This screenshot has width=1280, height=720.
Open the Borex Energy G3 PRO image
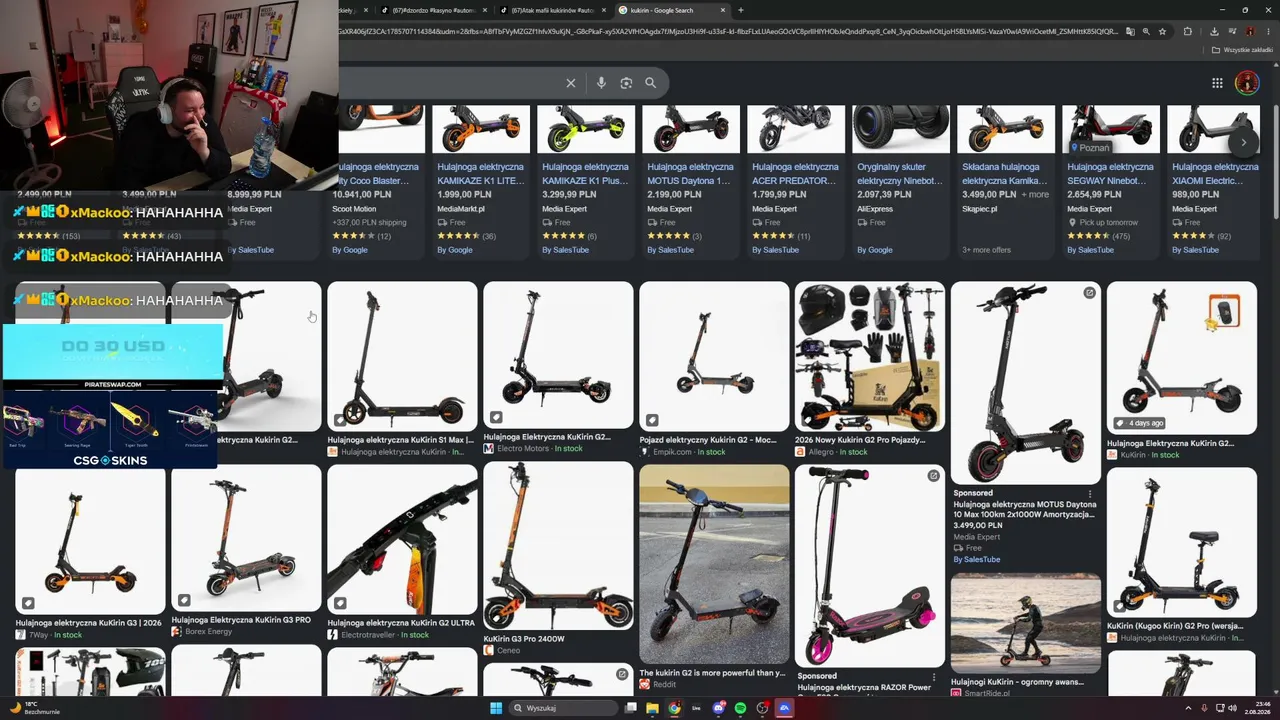(246, 538)
